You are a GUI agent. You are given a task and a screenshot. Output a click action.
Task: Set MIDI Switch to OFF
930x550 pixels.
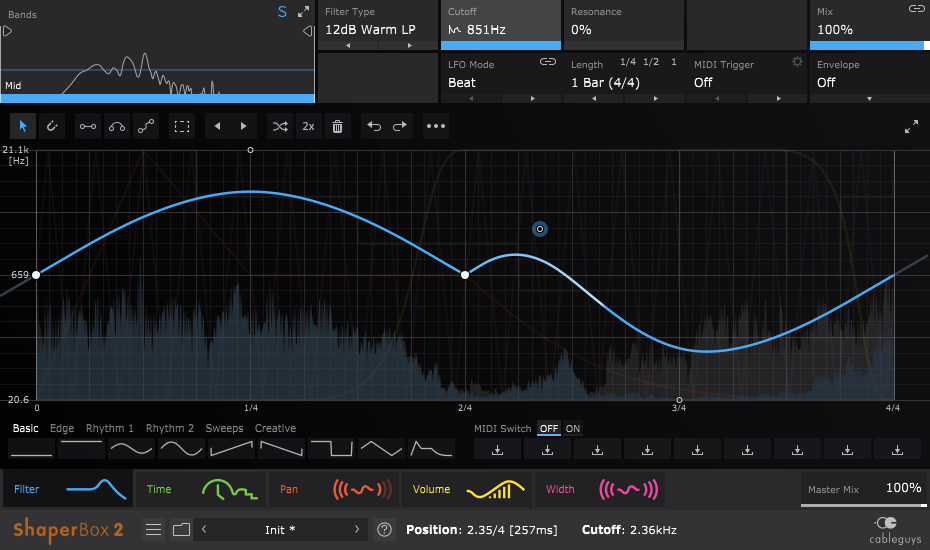point(549,429)
